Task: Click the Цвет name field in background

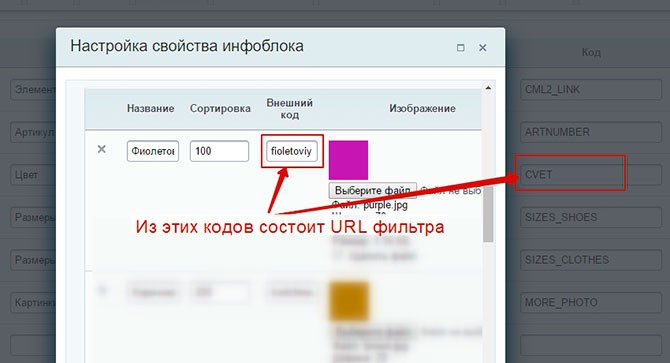Action: click(x=33, y=175)
